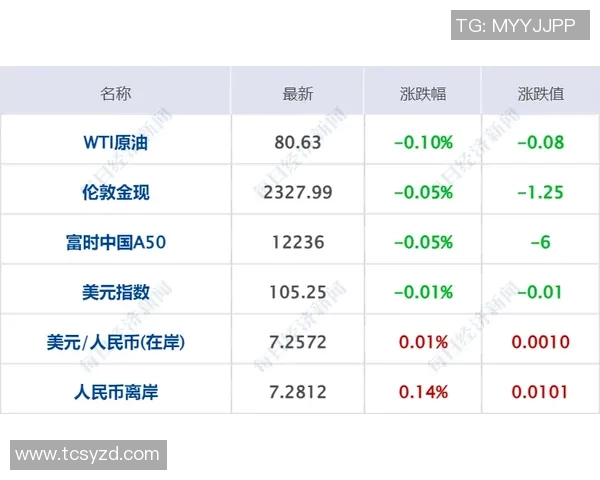Click London gold price 2327.99
600x480 pixels.
(298, 192)
